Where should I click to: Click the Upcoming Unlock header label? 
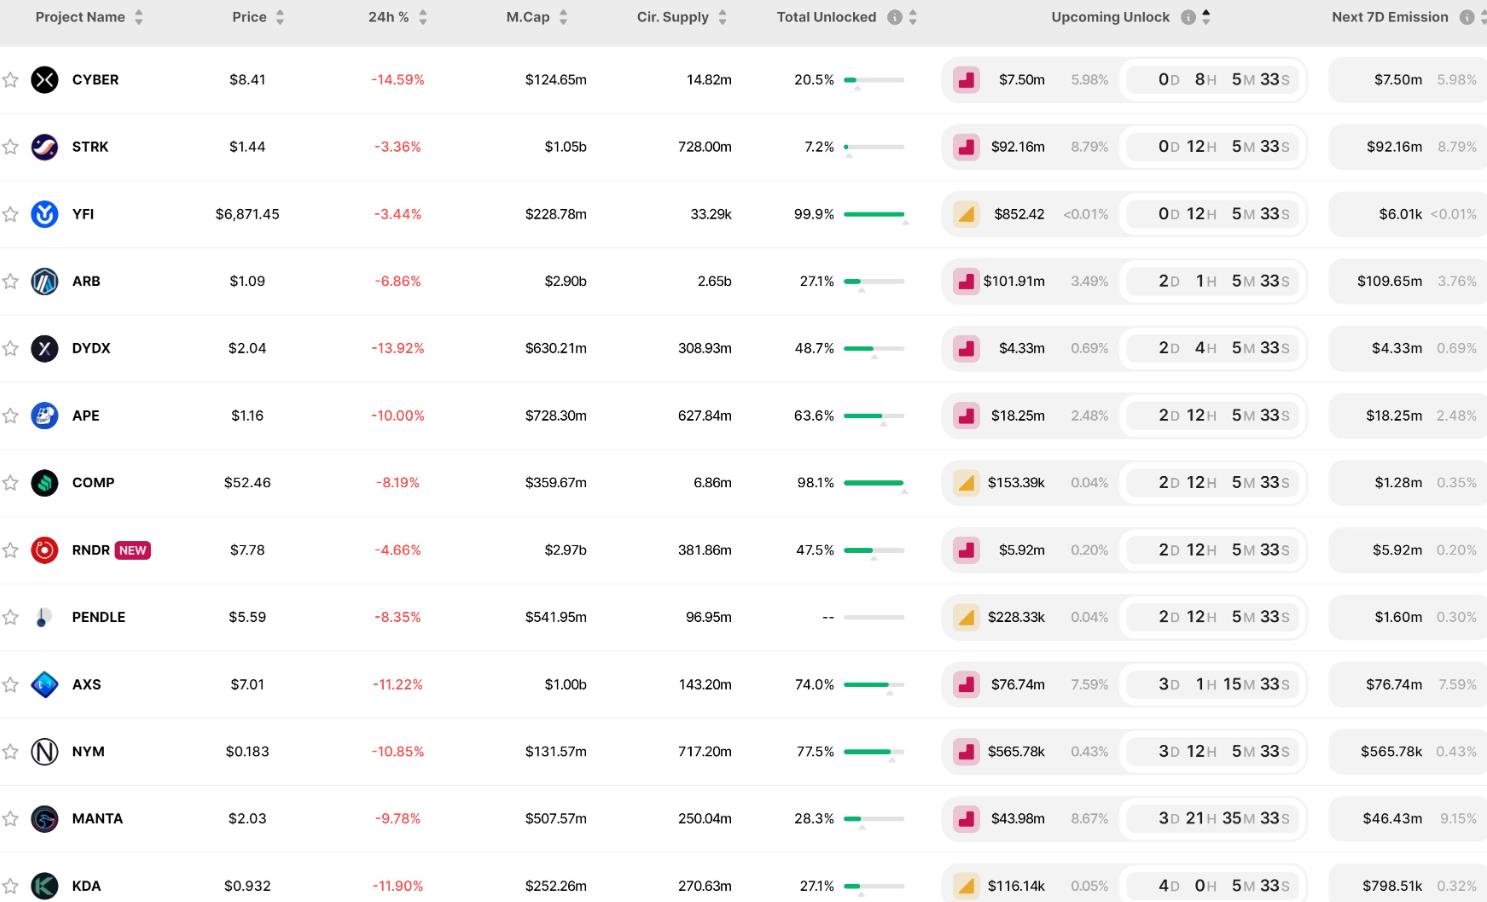(x=1110, y=17)
